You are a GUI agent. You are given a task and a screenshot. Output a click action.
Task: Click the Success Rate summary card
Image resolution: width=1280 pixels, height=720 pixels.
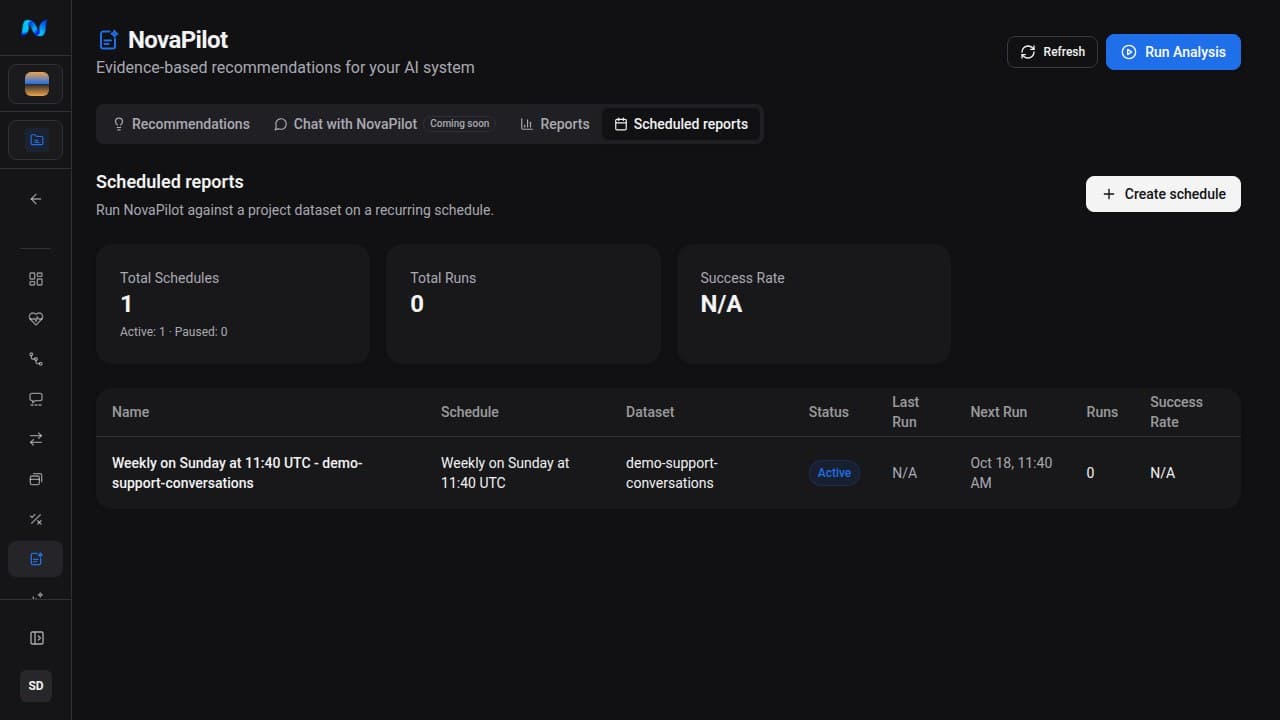tap(814, 304)
